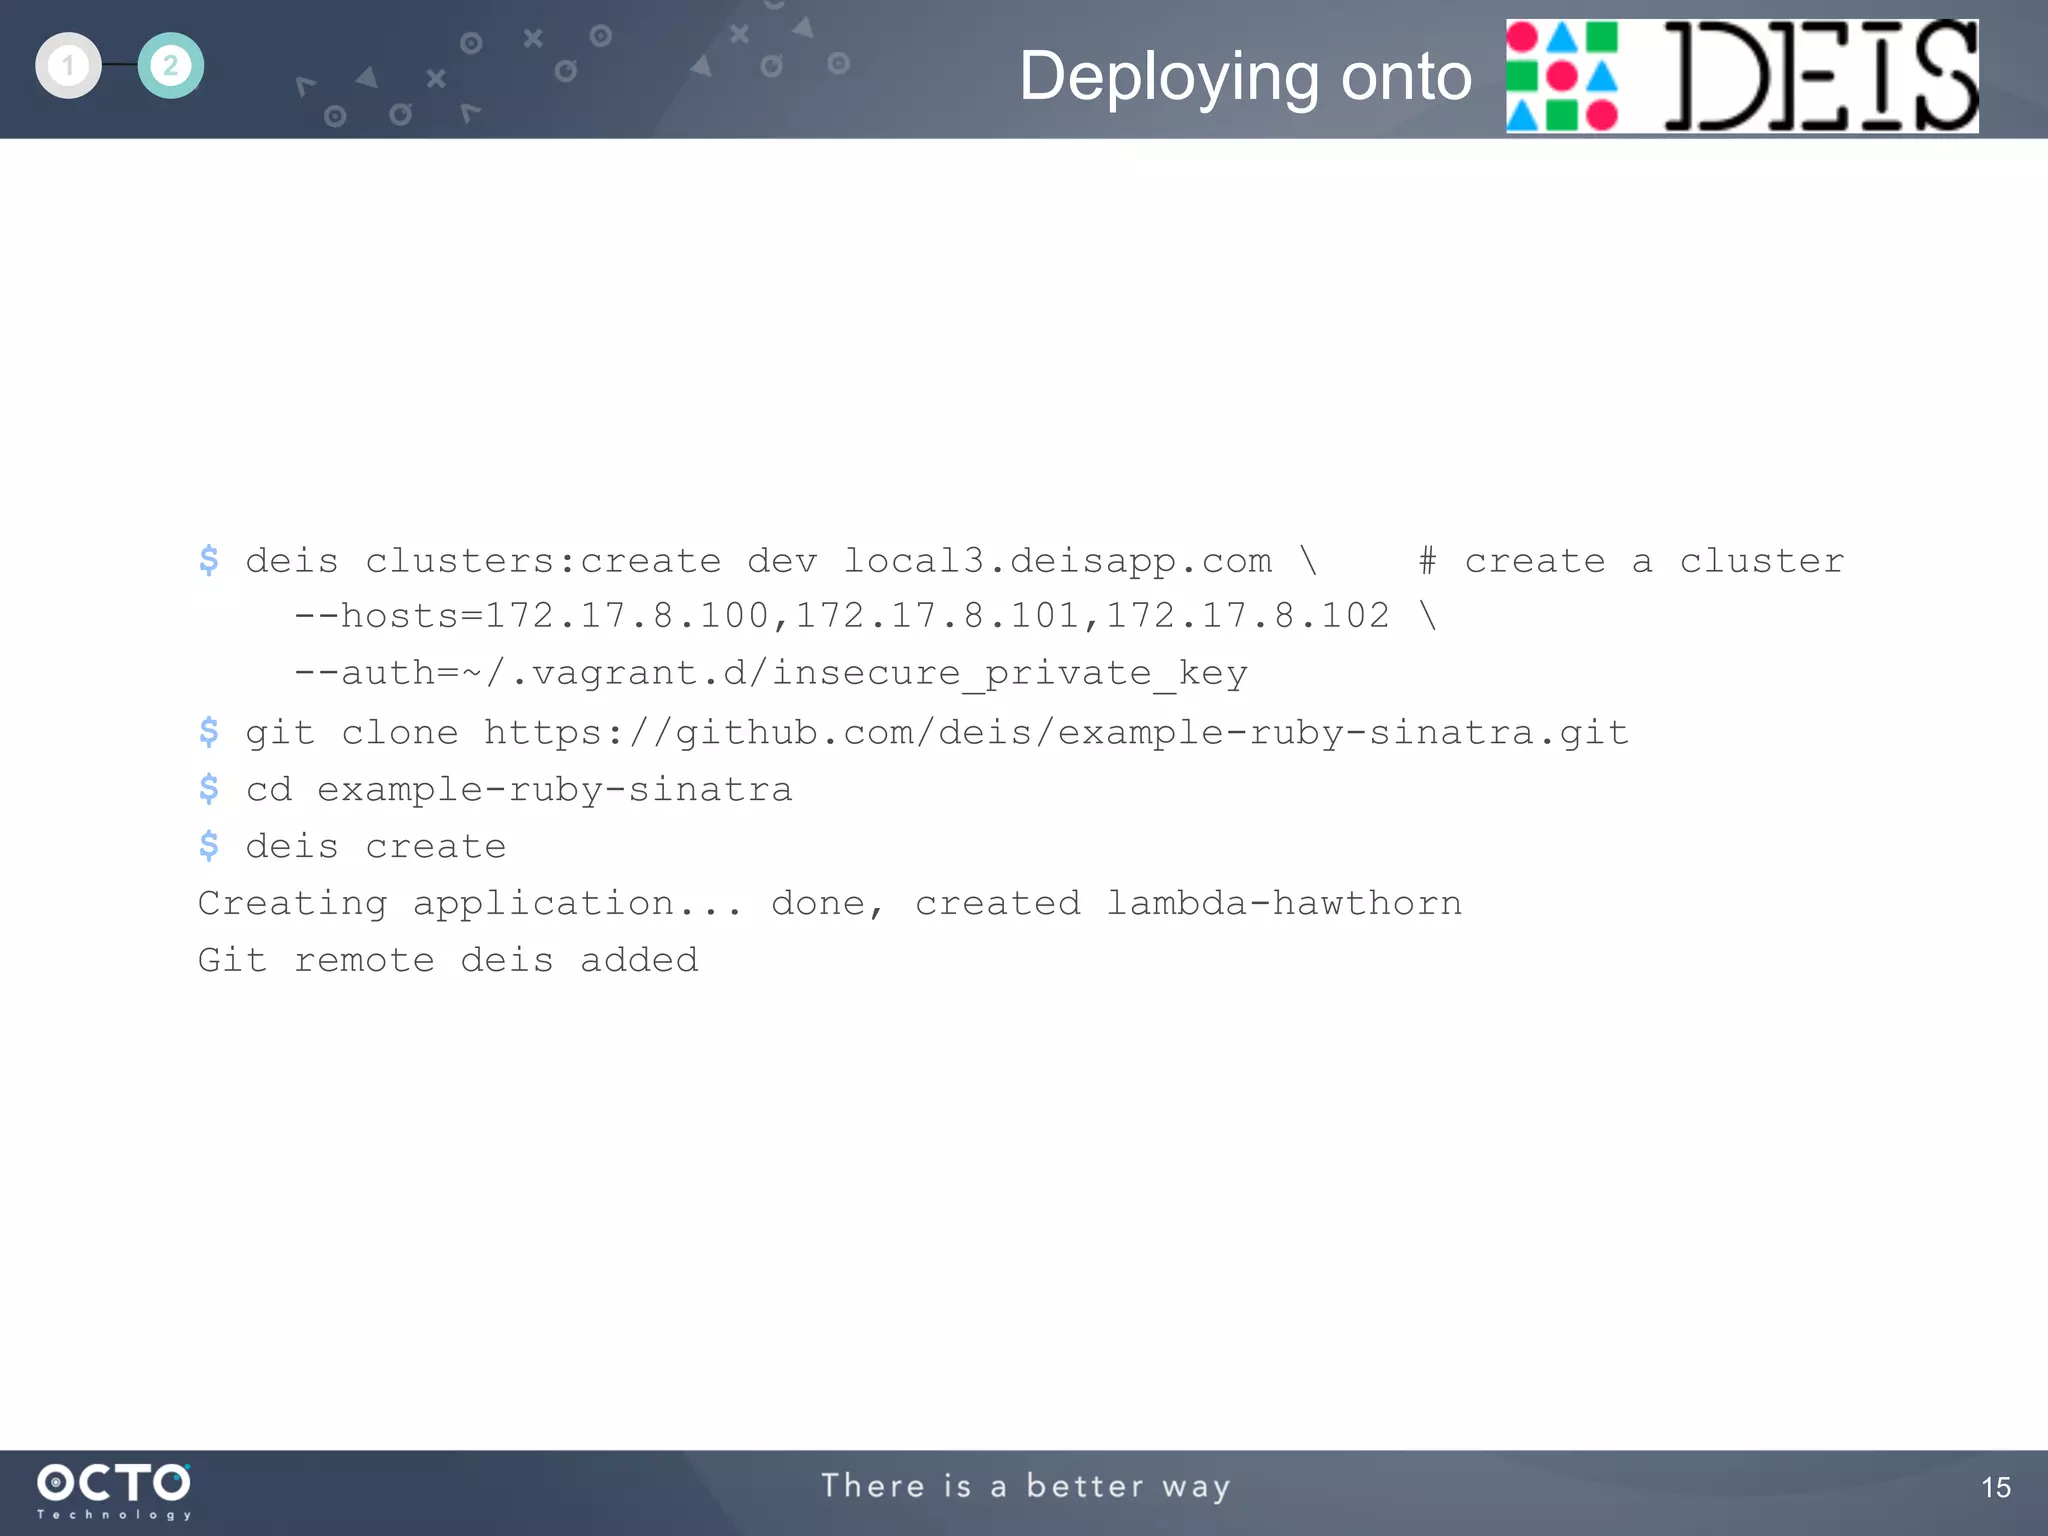Click the $ prompt before 'deis clusters:create'

click(208, 560)
